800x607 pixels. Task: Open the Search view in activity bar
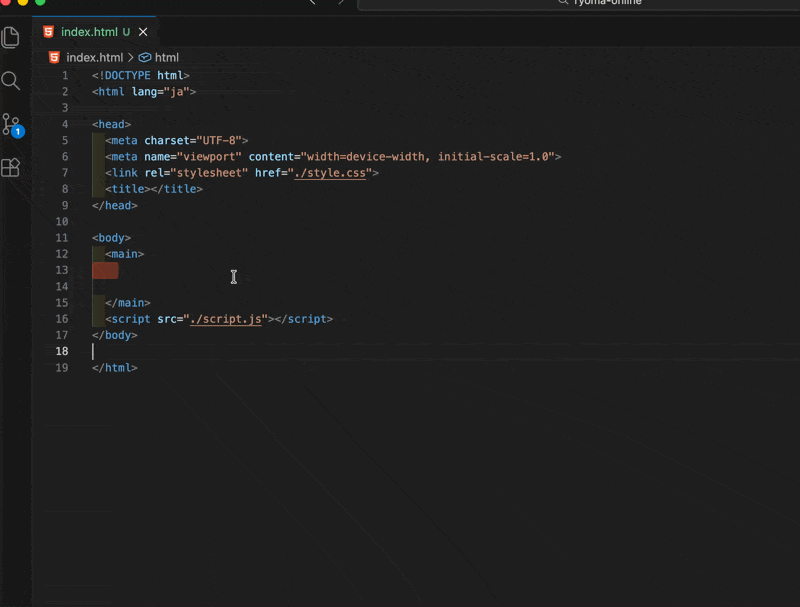[11, 81]
